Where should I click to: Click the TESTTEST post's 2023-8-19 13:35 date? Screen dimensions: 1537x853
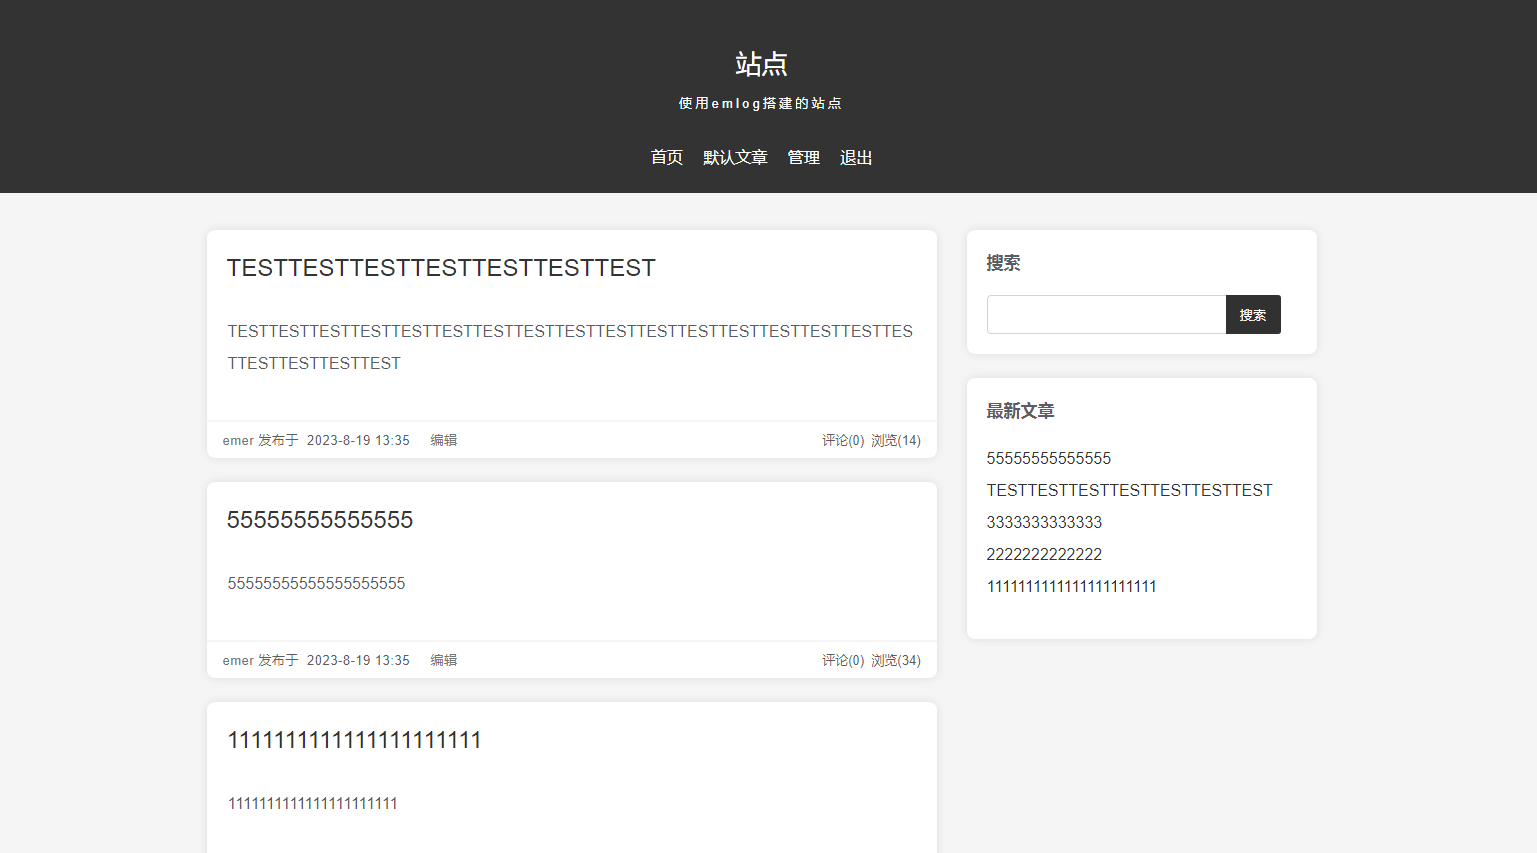pos(358,440)
